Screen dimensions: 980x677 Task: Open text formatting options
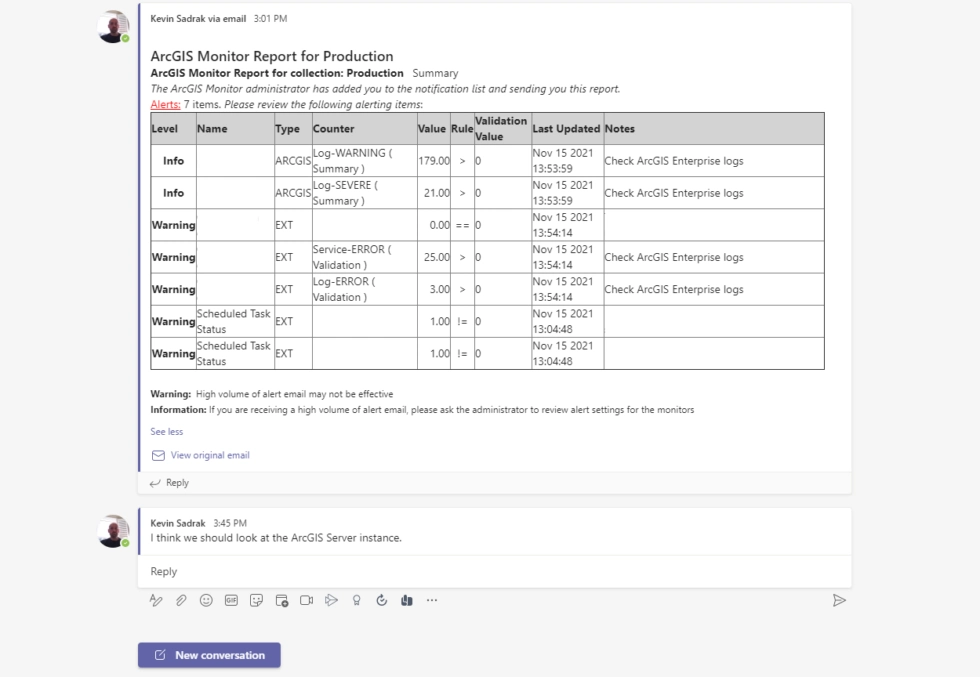pyautogui.click(x=155, y=599)
